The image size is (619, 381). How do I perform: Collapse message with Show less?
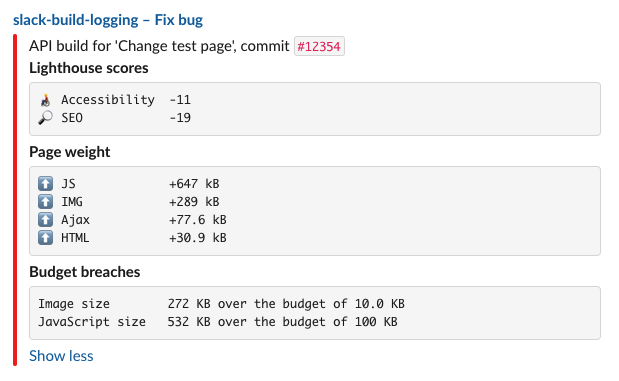click(x=61, y=356)
